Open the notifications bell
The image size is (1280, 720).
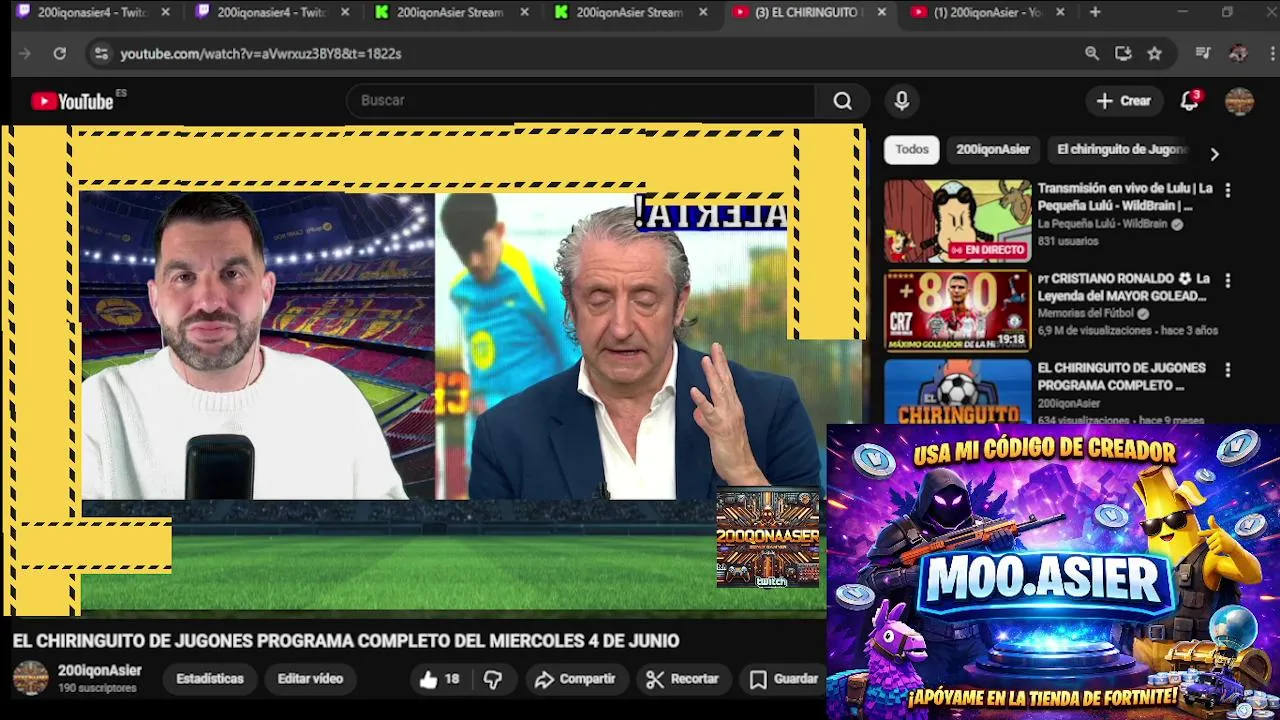point(1189,101)
